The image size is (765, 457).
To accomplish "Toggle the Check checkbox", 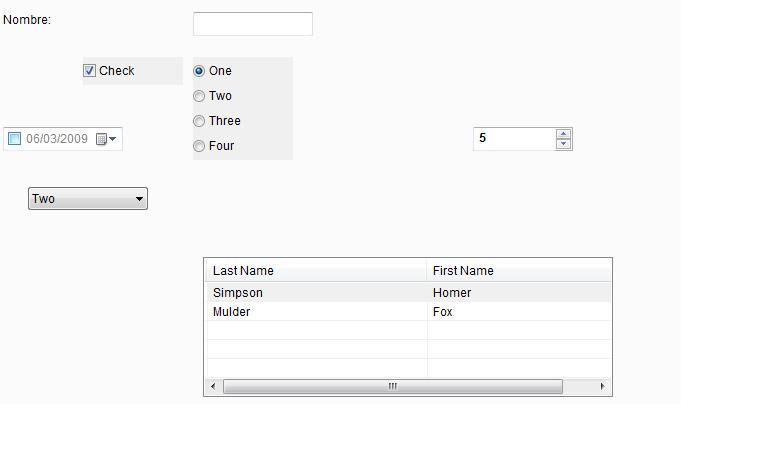I will 89,71.
